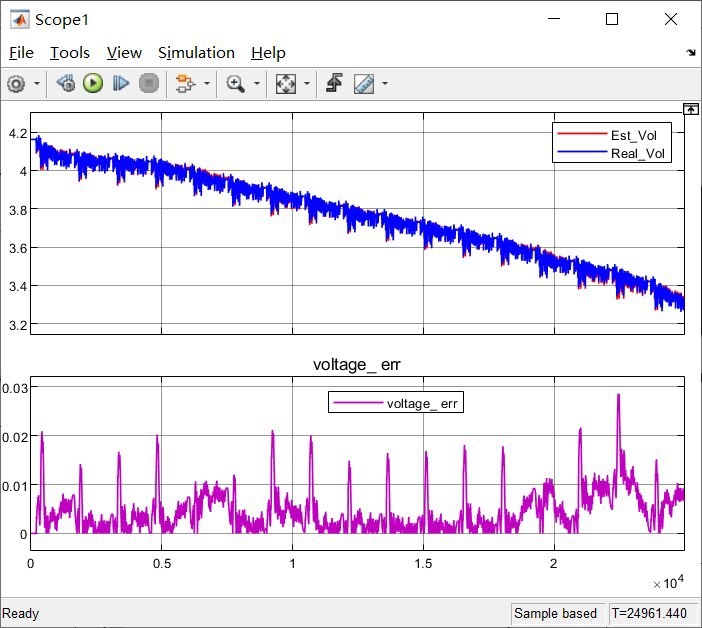Open the File menu

click(x=21, y=53)
